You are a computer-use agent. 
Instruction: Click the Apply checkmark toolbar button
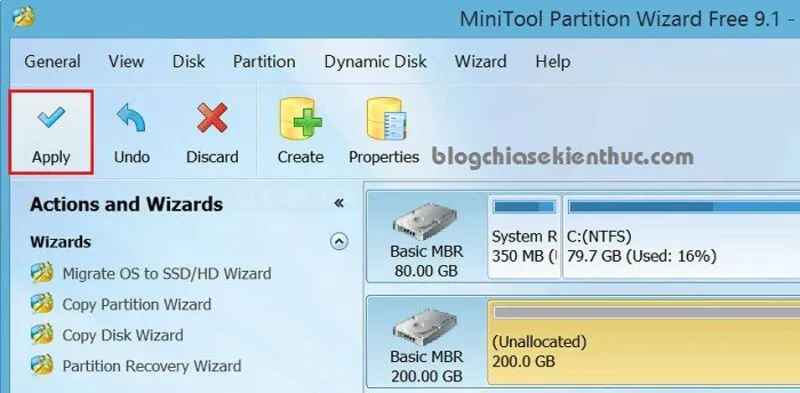pos(51,132)
